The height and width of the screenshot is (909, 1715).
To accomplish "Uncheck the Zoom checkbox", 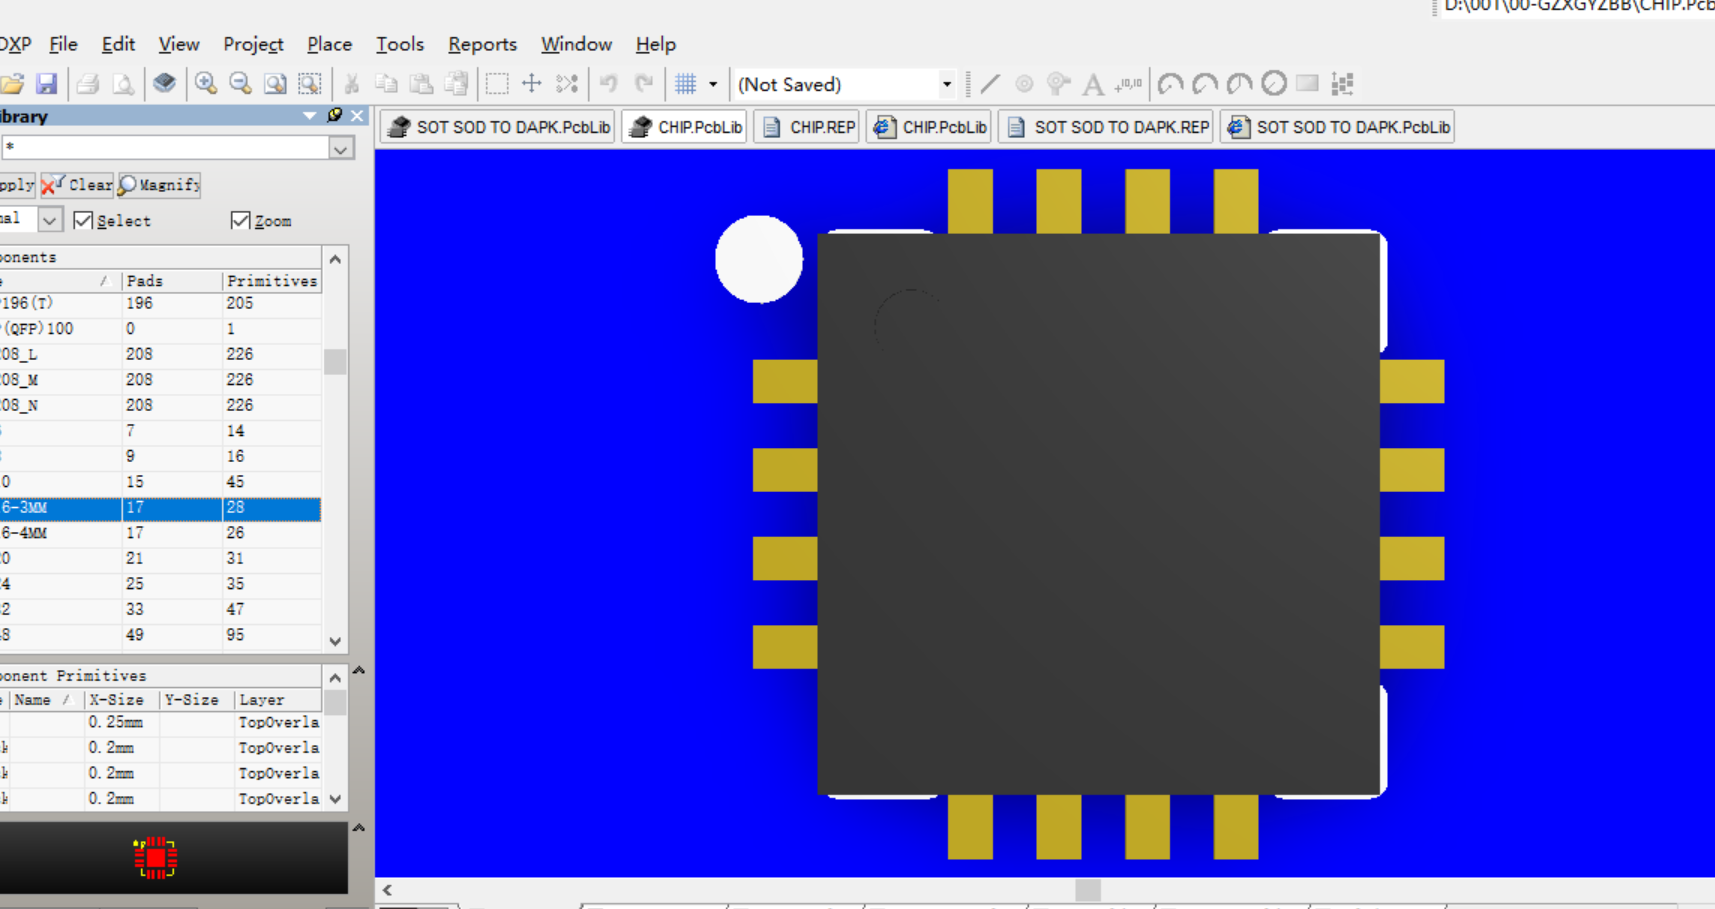I will tap(240, 221).
